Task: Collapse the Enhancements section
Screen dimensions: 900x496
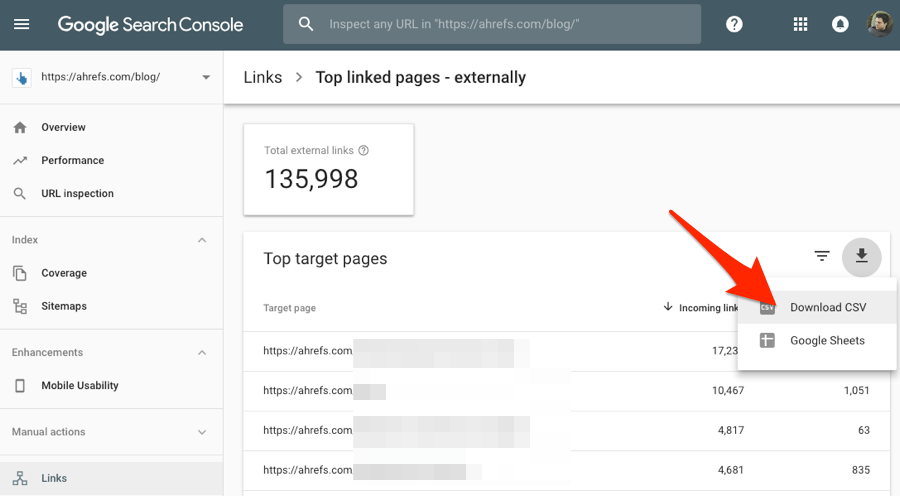Action: 202,352
